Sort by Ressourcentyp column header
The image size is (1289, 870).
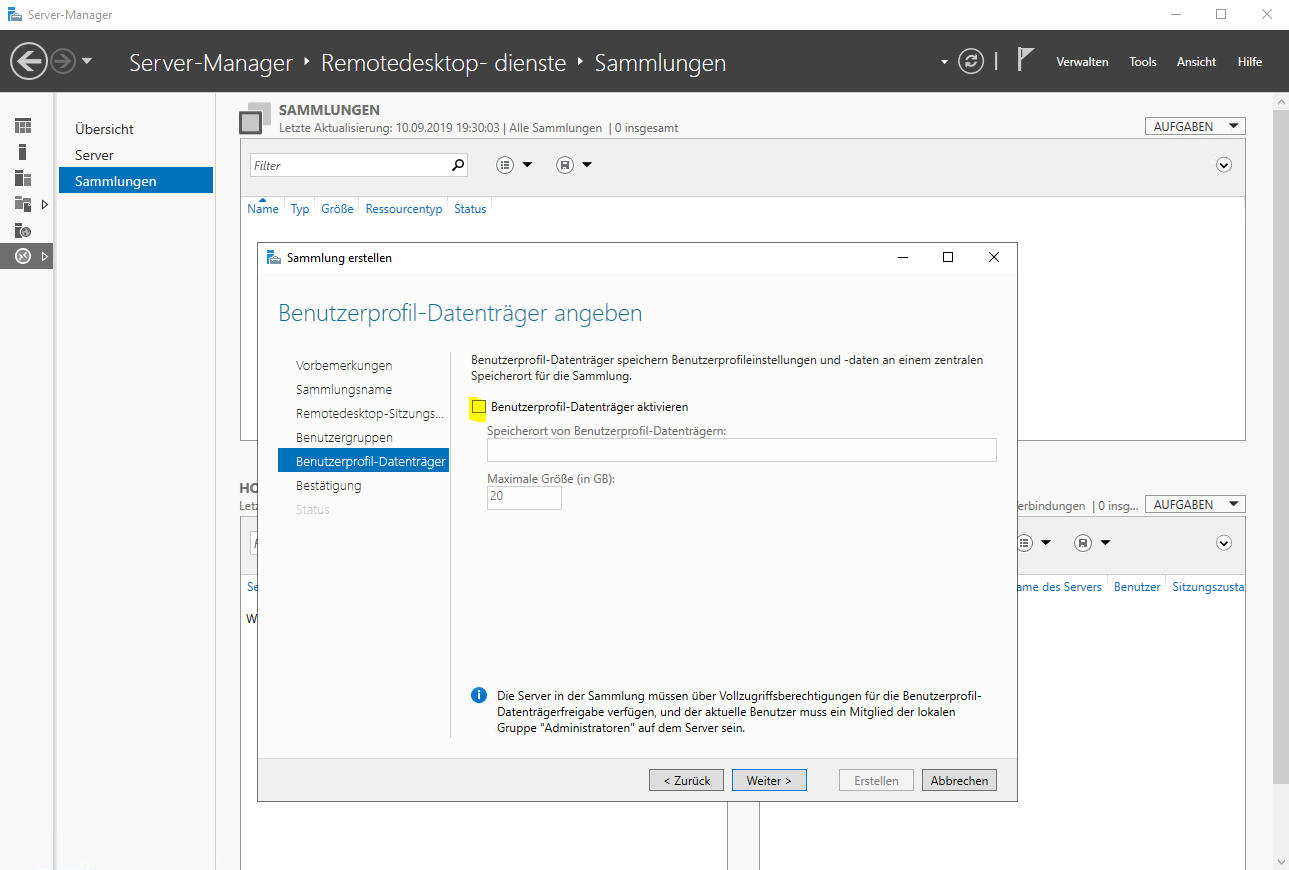point(404,209)
